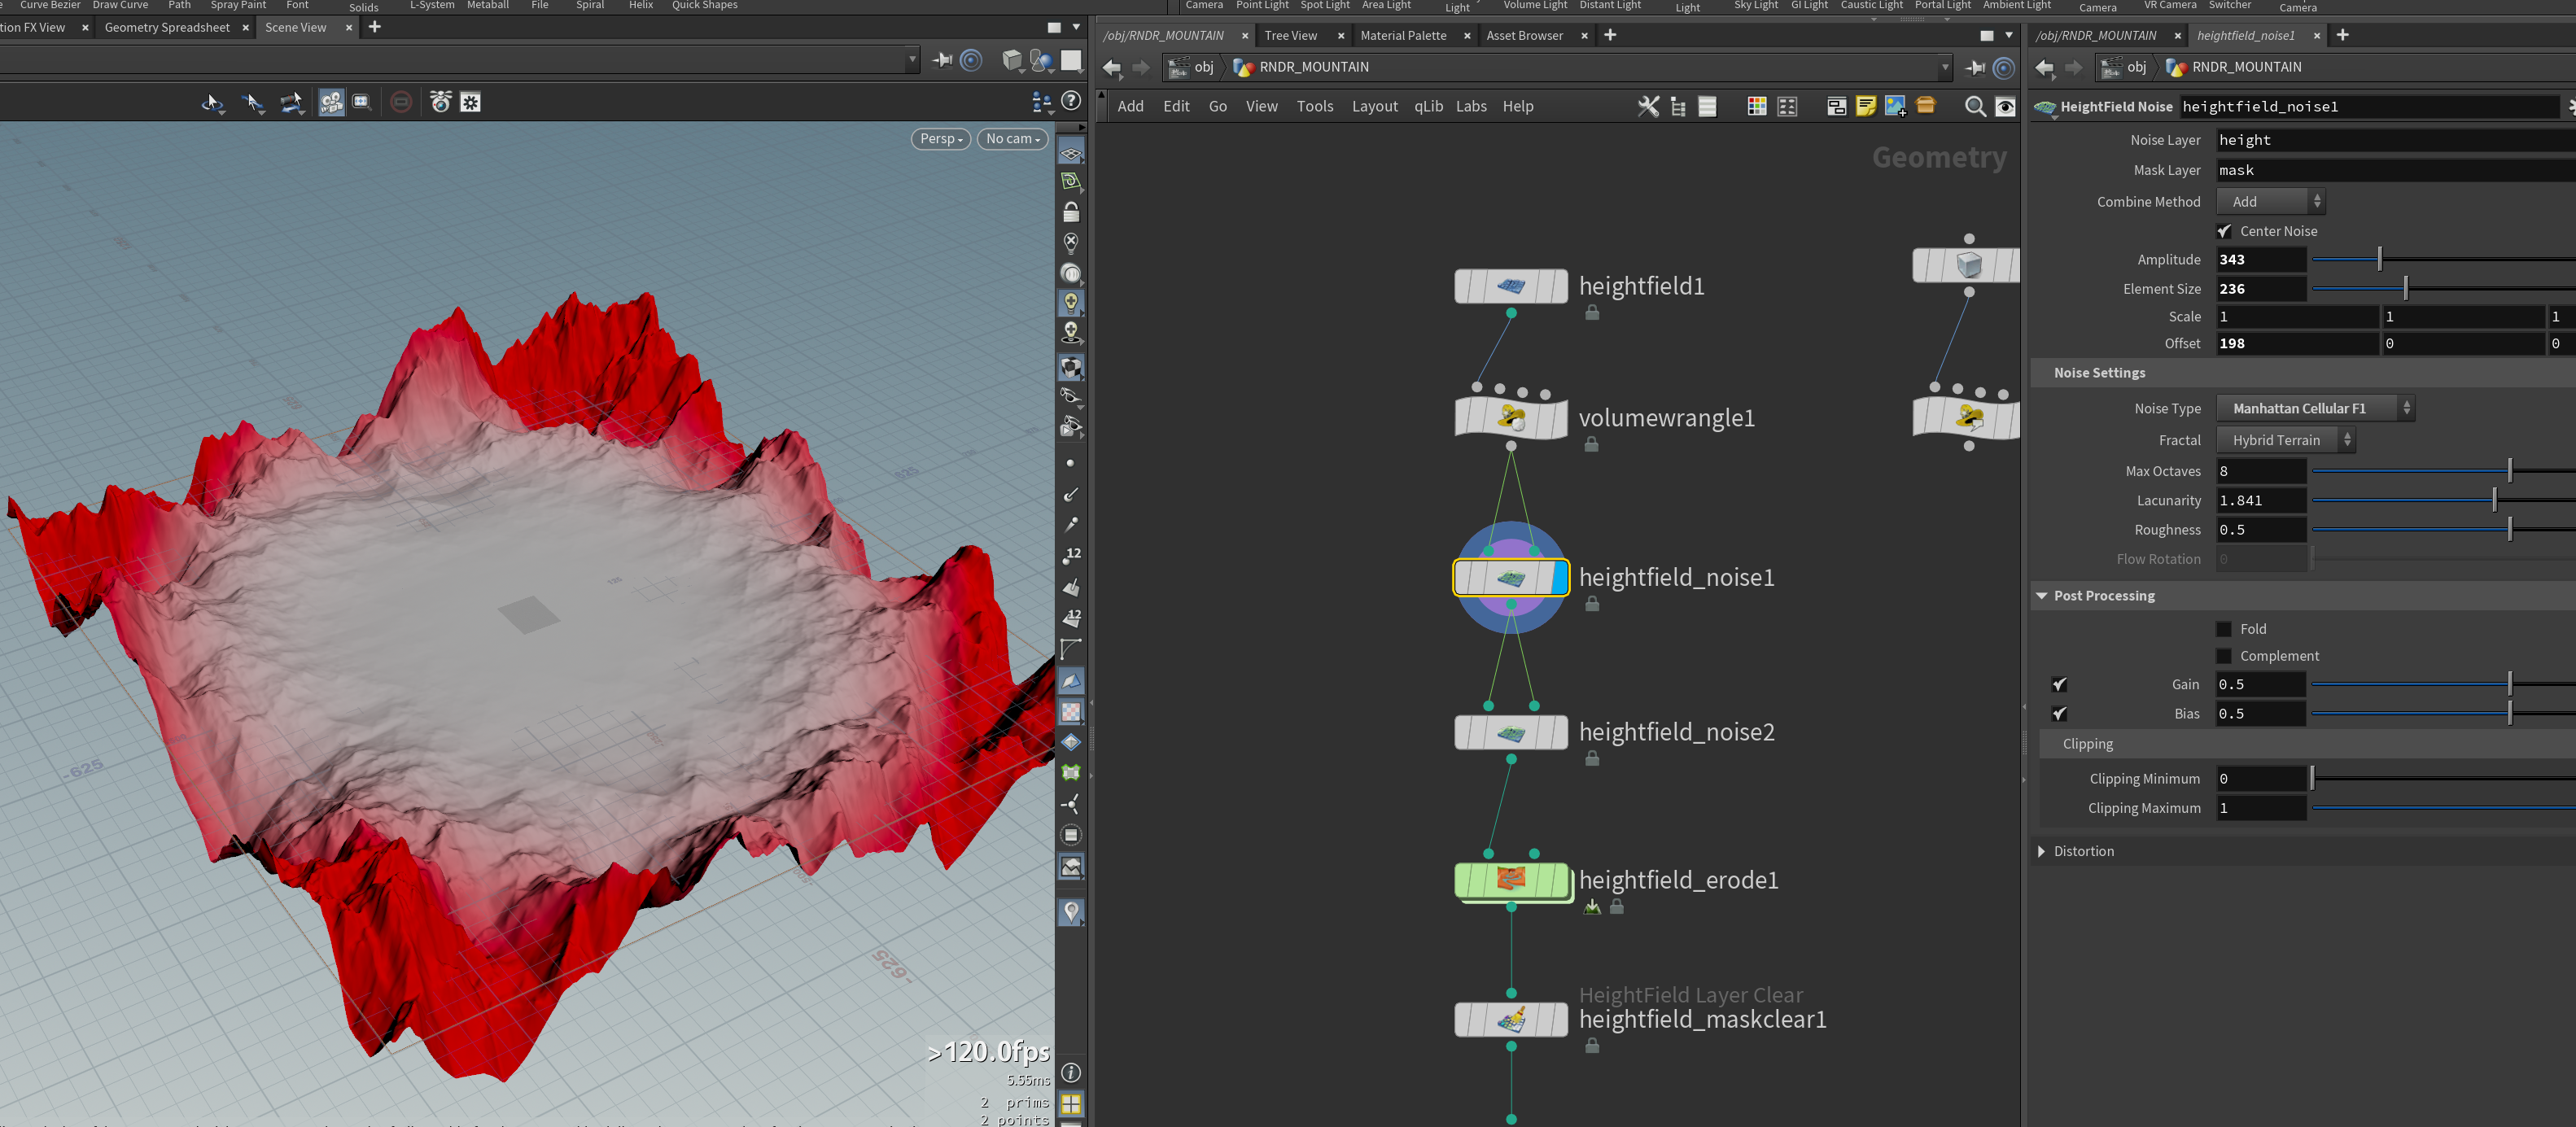Toggle the Gain checkbox
This screenshot has width=2576, height=1127.
tap(2059, 685)
